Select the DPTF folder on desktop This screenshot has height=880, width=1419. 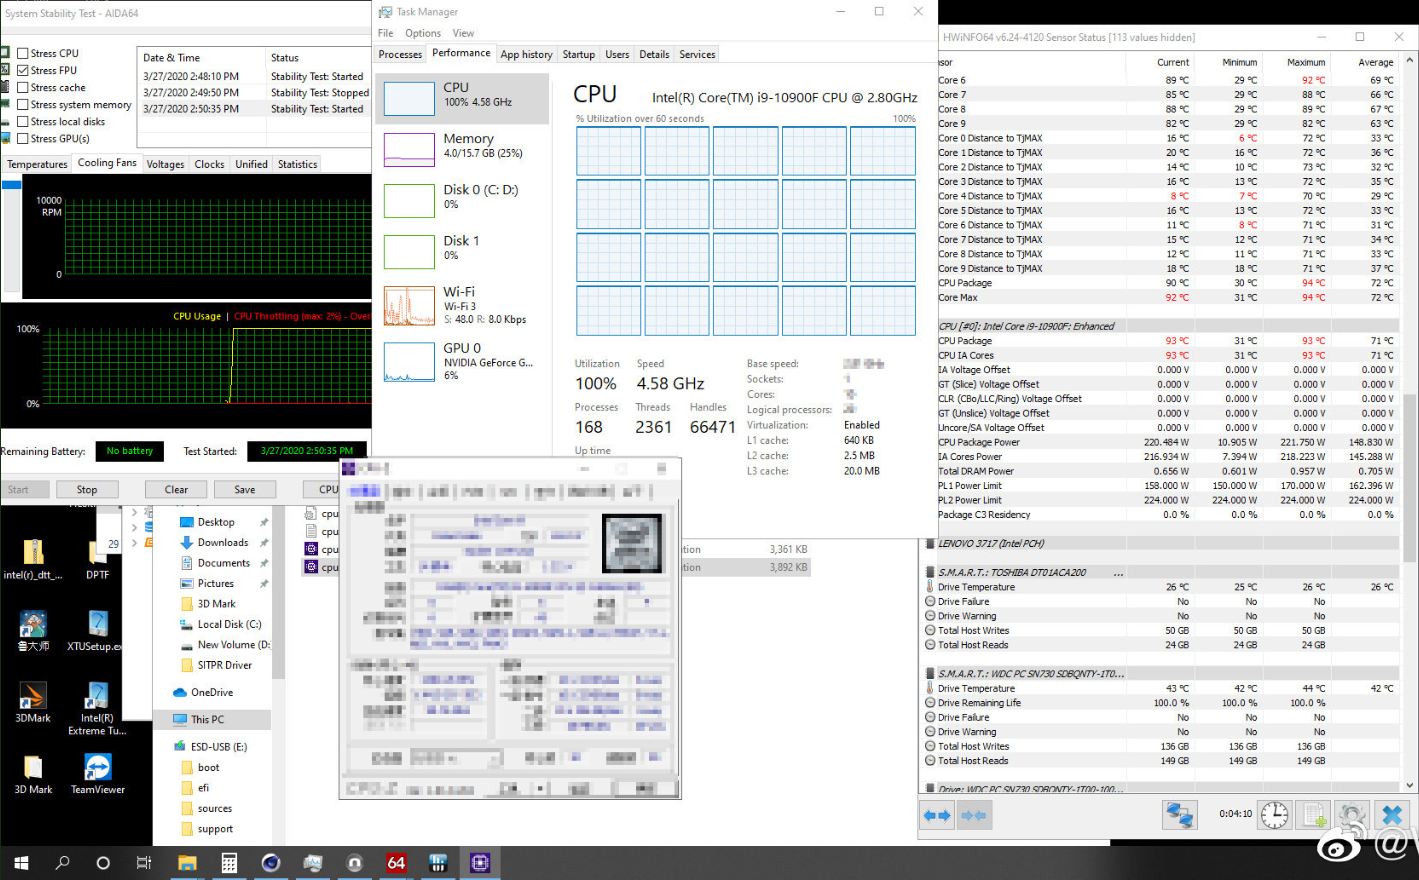97,559
